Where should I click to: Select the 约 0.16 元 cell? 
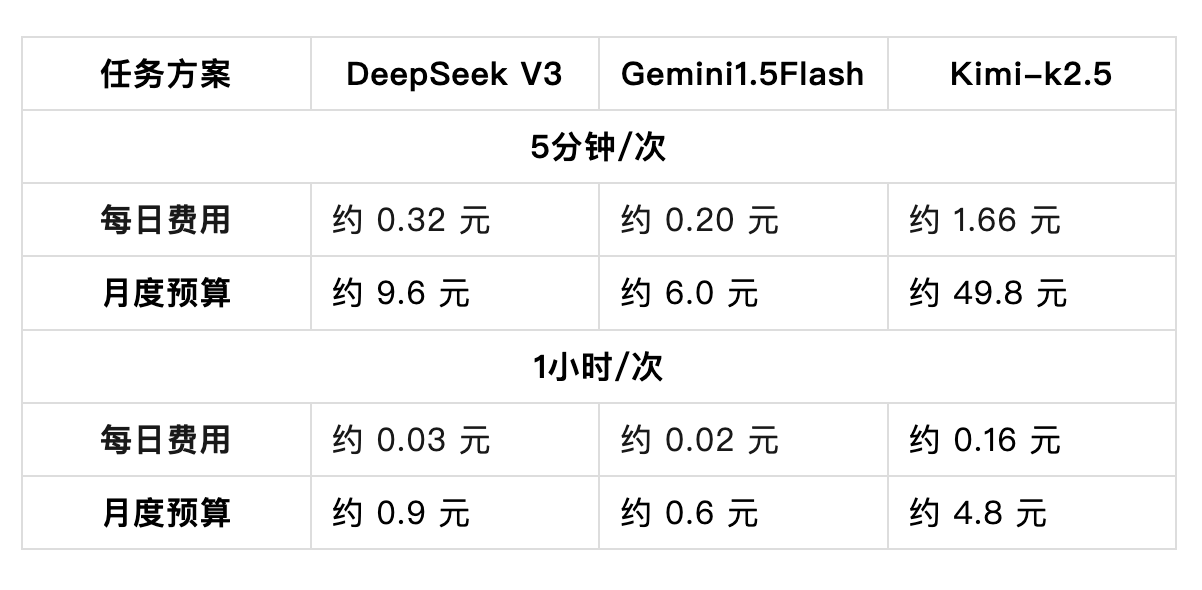pos(985,440)
